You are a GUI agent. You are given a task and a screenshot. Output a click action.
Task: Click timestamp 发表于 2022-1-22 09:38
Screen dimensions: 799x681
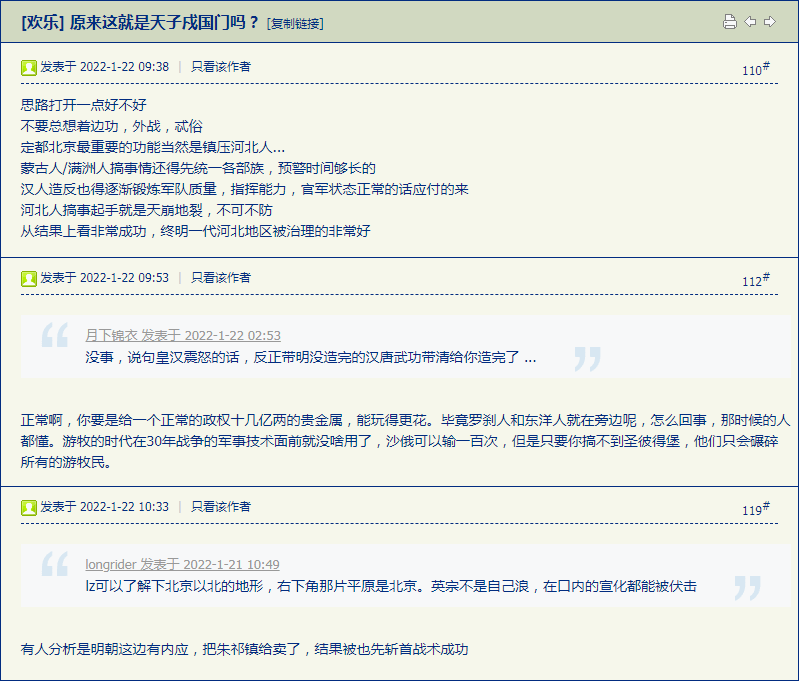104,67
